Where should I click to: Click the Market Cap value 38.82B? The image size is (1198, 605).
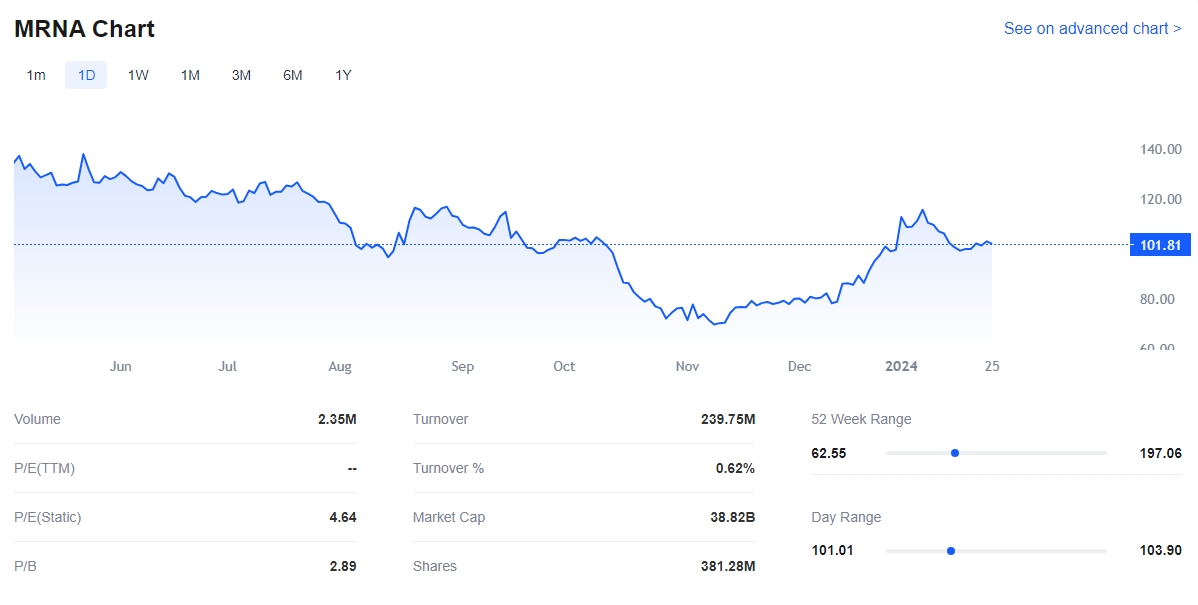coord(733,517)
